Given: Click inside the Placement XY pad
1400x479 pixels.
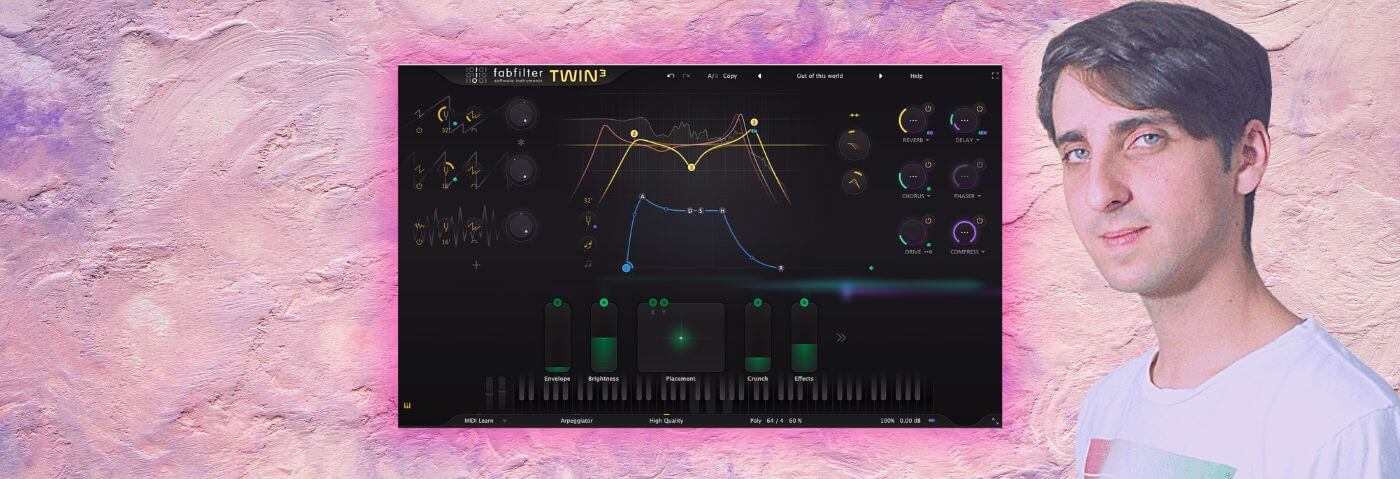Looking at the screenshot, I should click(x=681, y=338).
